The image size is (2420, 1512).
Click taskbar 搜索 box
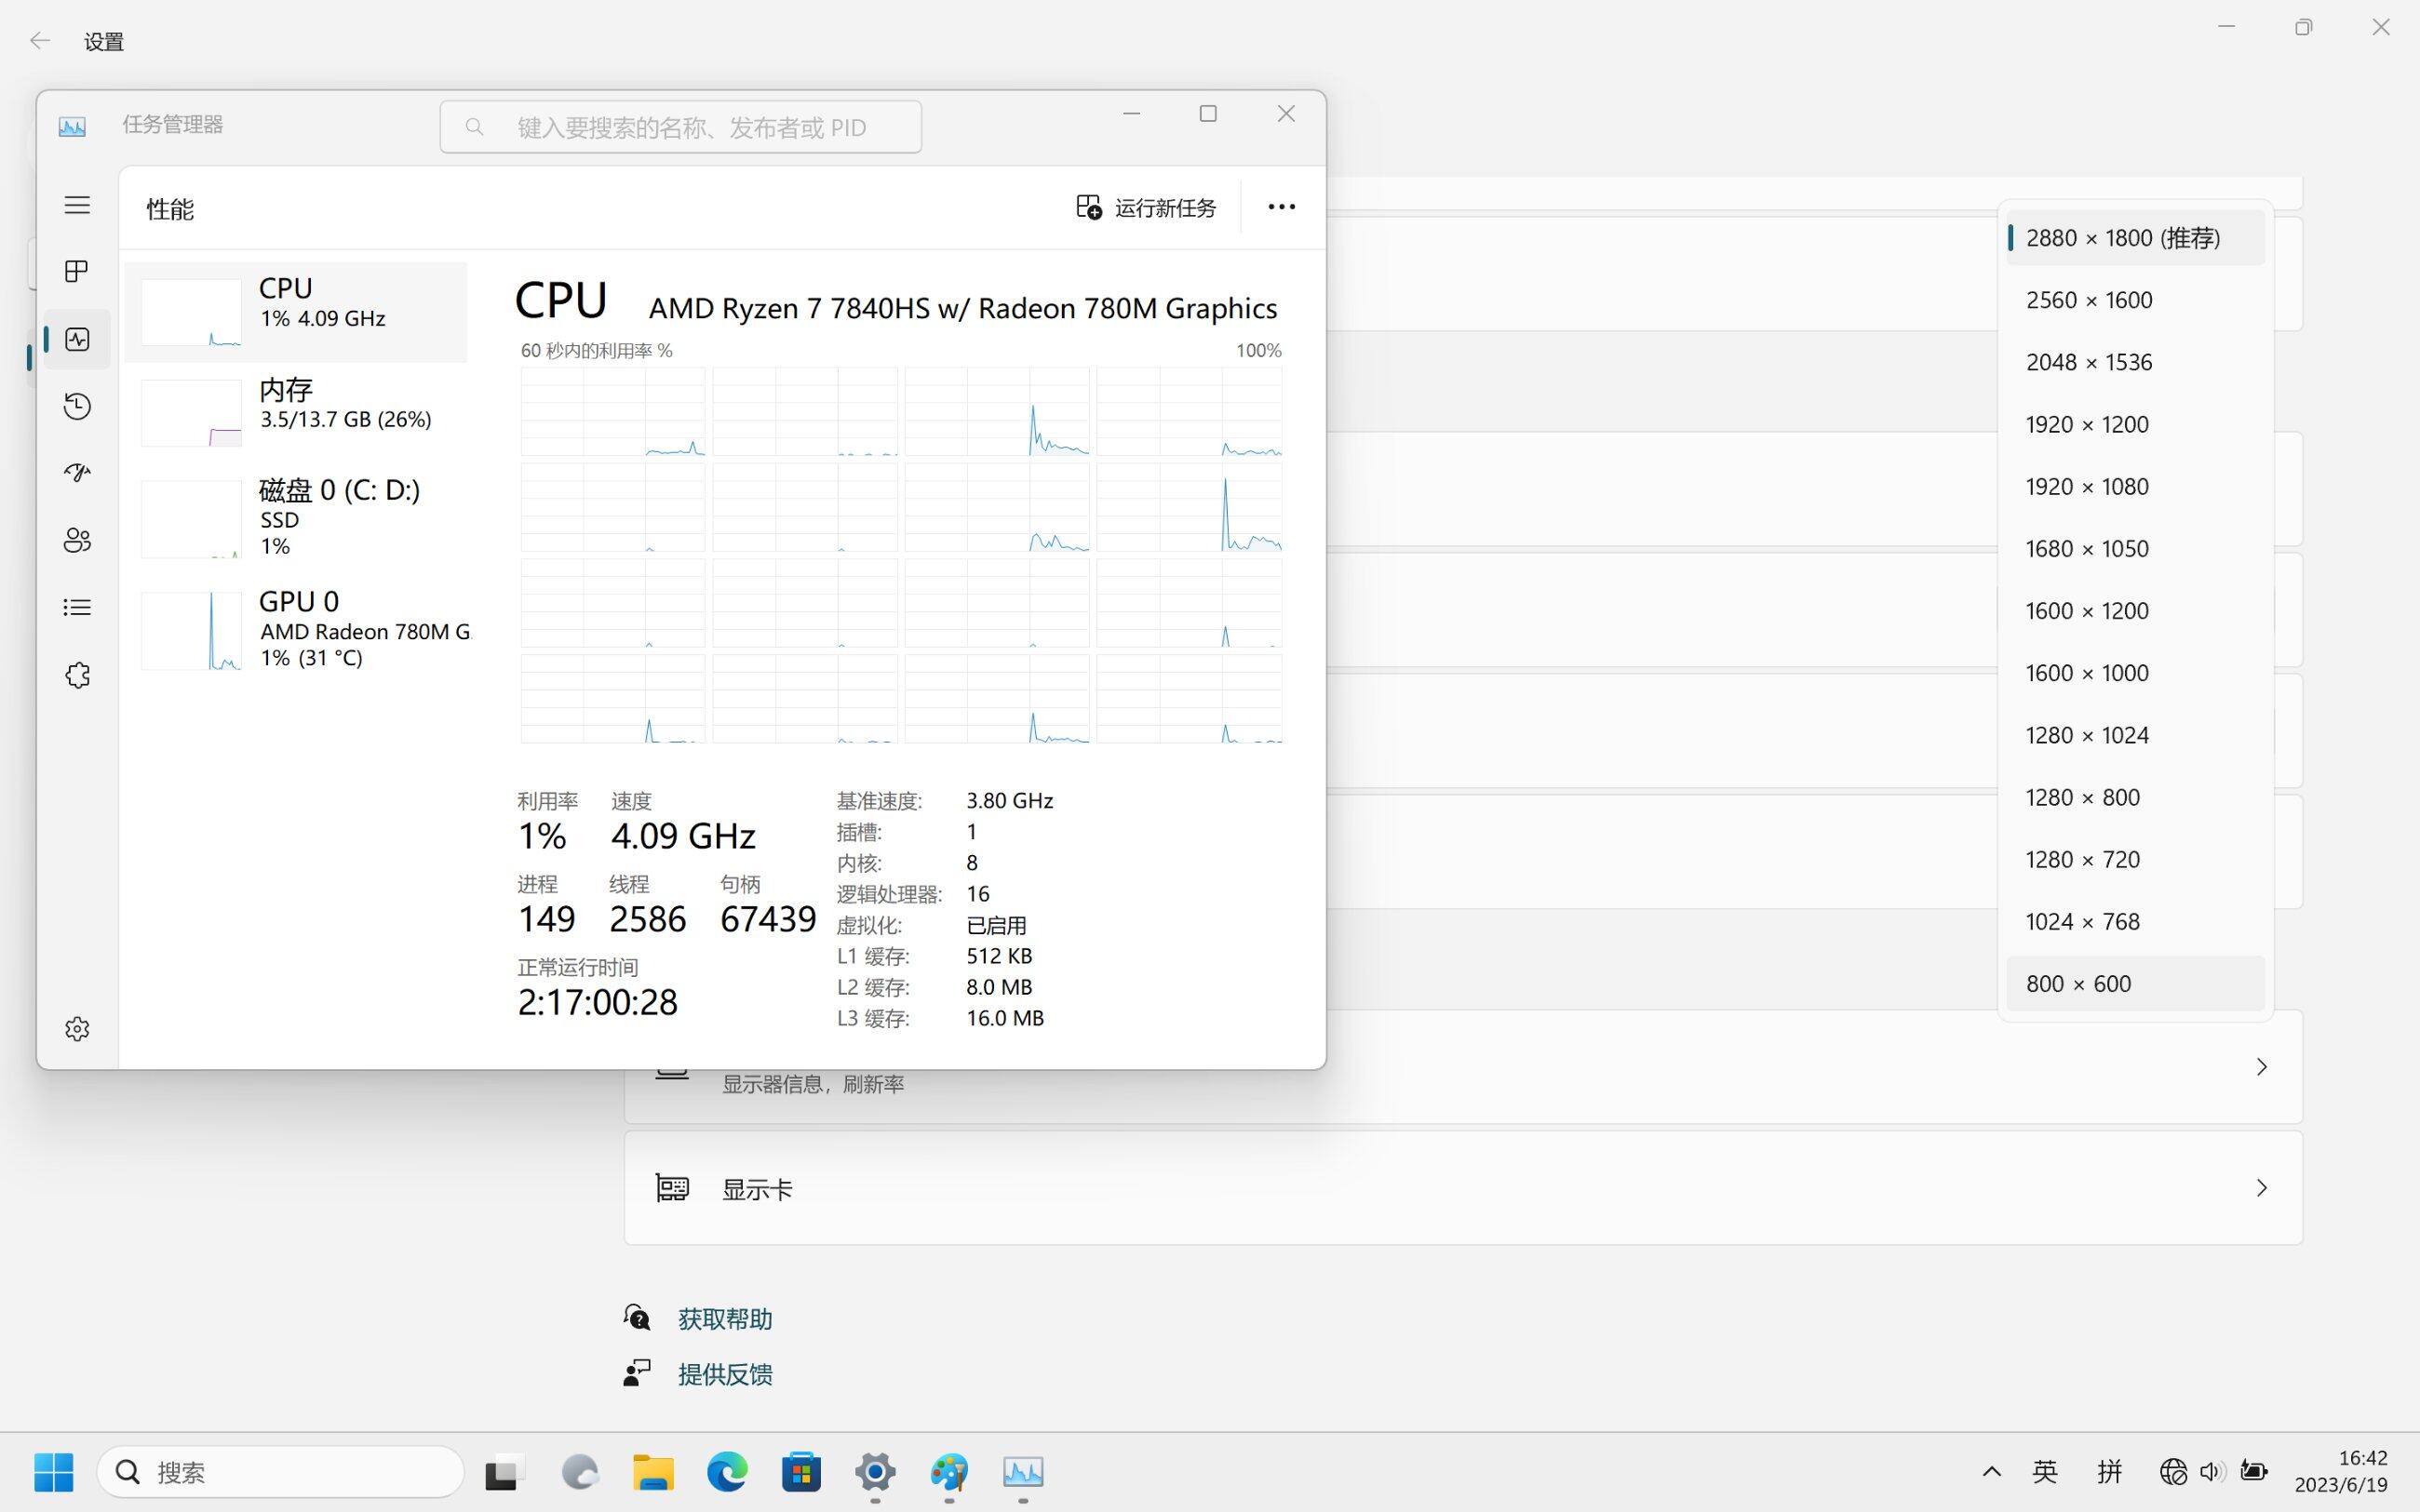coord(281,1471)
